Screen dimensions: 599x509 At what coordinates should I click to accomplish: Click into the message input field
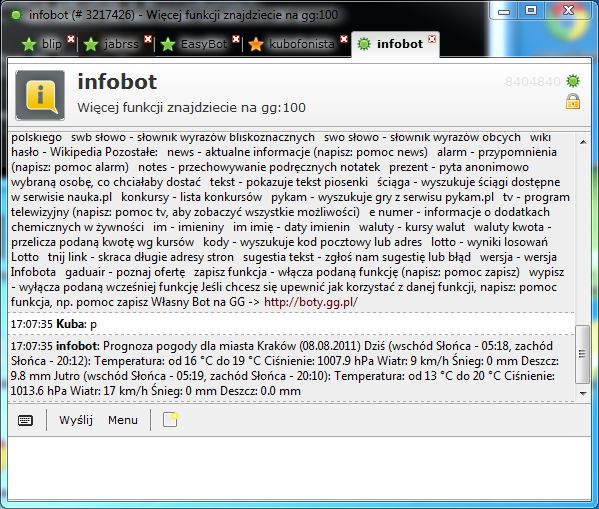[x=299, y=468]
